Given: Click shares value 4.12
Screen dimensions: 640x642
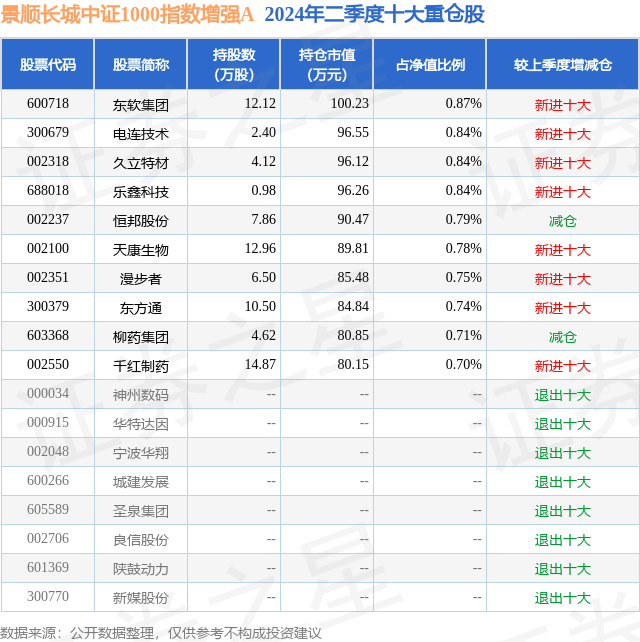Looking at the screenshot, I should (x=263, y=161).
